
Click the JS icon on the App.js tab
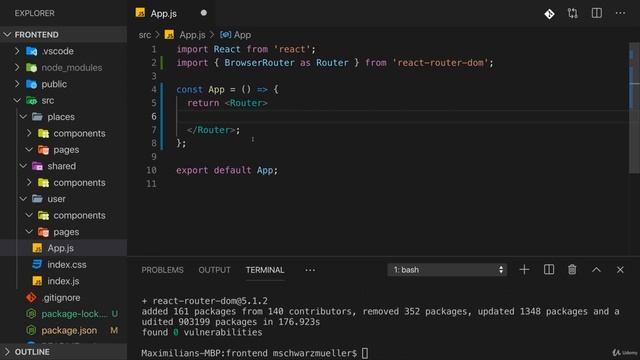[x=140, y=13]
